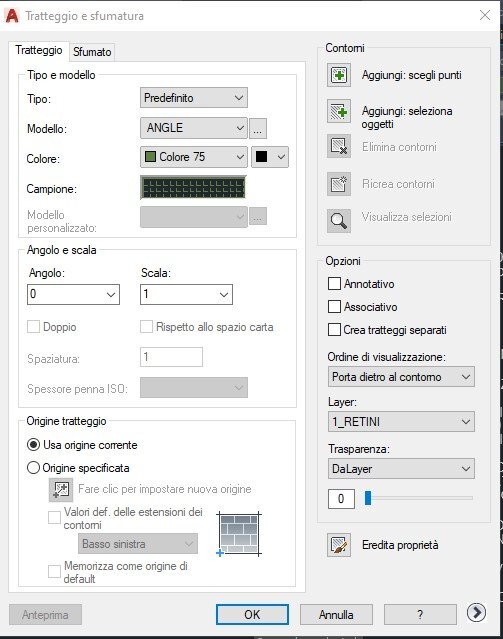Click the Elimina contorni icon

click(x=339, y=146)
